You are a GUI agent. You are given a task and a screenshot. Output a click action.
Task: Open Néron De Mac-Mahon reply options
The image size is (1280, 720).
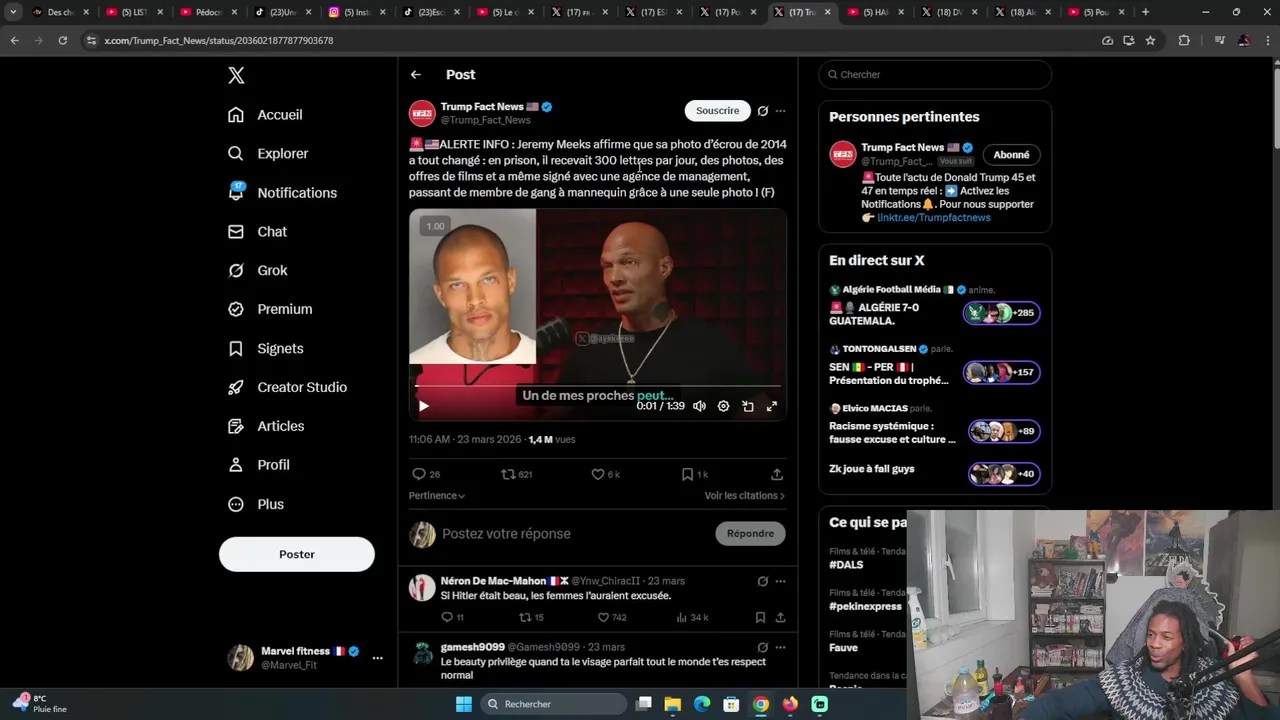[781, 581]
